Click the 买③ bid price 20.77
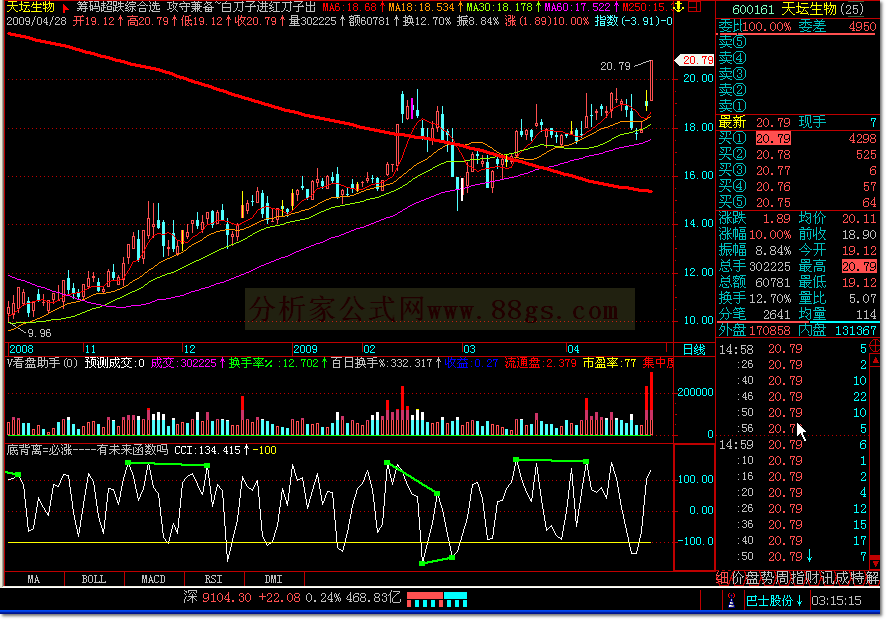887x620 pixels. (x=773, y=170)
